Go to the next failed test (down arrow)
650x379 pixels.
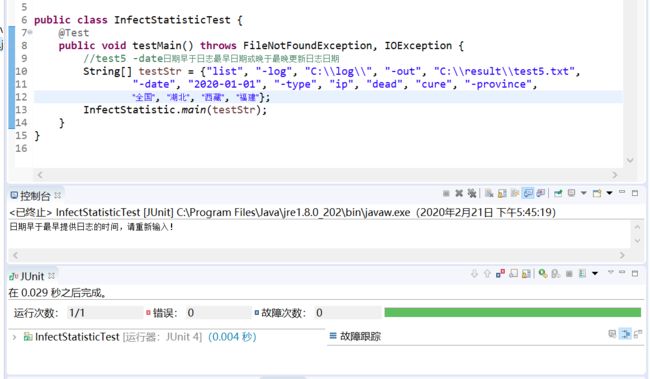click(474, 274)
